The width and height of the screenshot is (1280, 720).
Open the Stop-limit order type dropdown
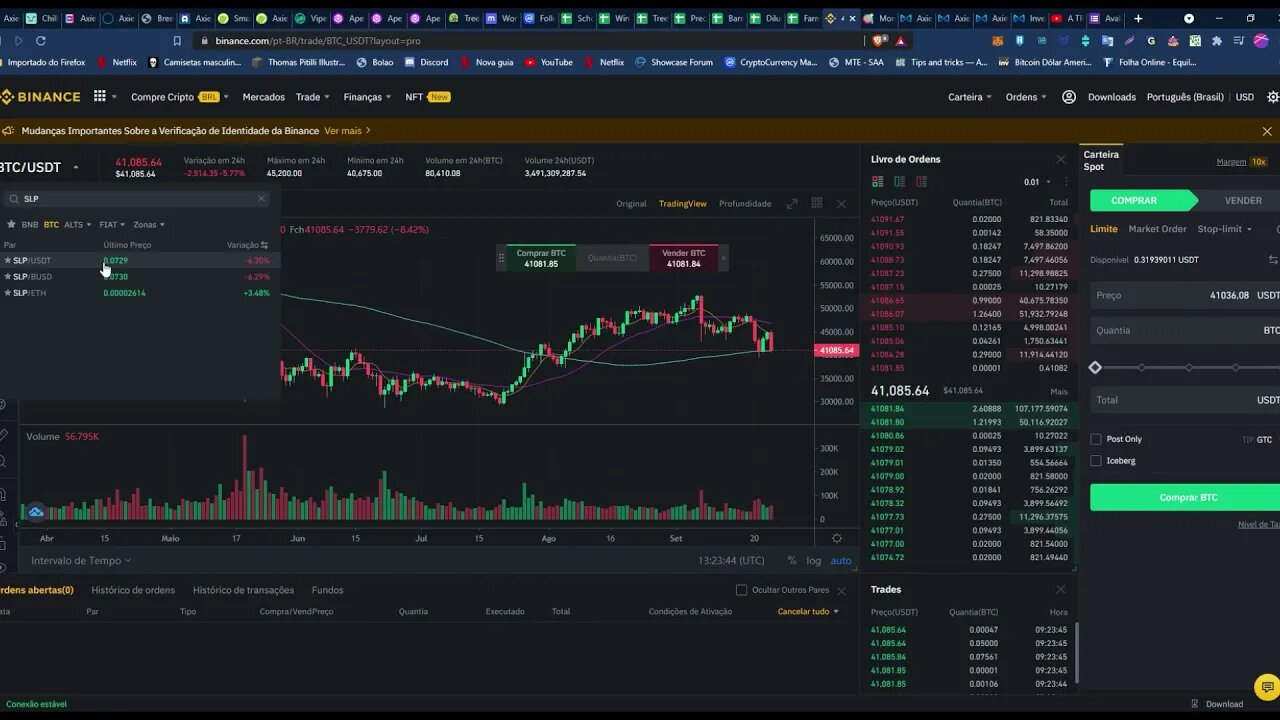coord(1225,229)
